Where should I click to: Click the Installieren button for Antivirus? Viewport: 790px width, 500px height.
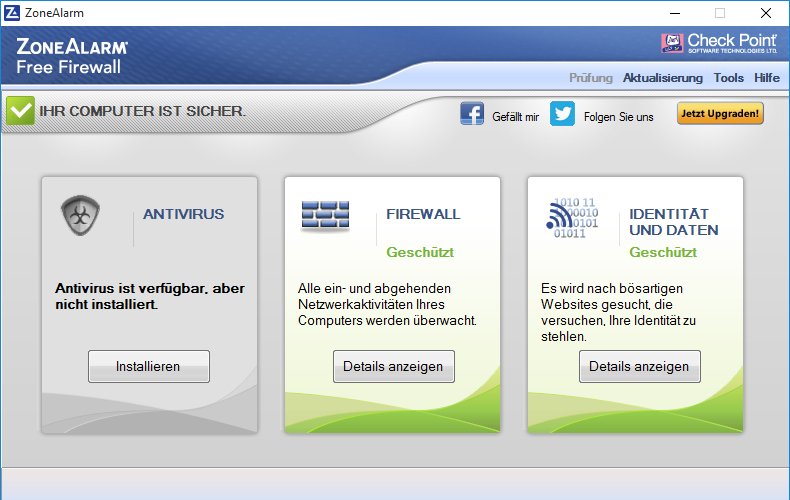(149, 366)
